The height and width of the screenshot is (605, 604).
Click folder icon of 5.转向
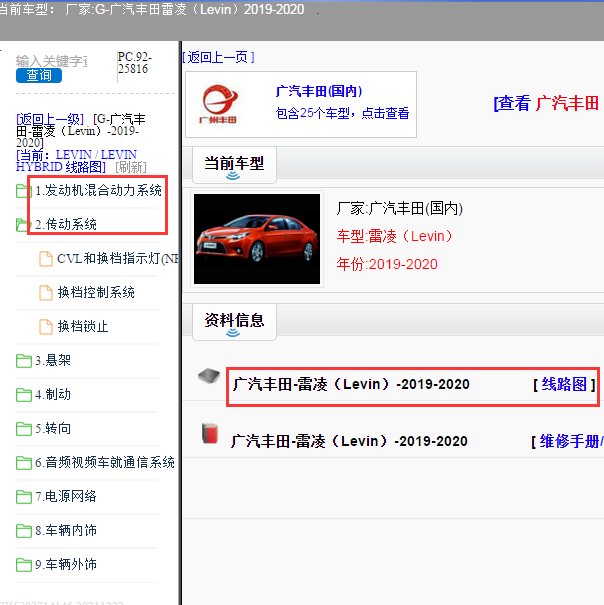24,429
